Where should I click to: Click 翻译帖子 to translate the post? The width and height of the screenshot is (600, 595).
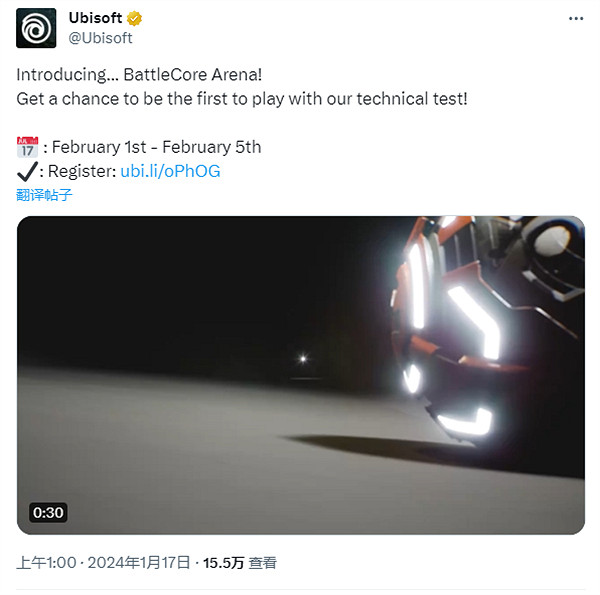click(x=44, y=194)
